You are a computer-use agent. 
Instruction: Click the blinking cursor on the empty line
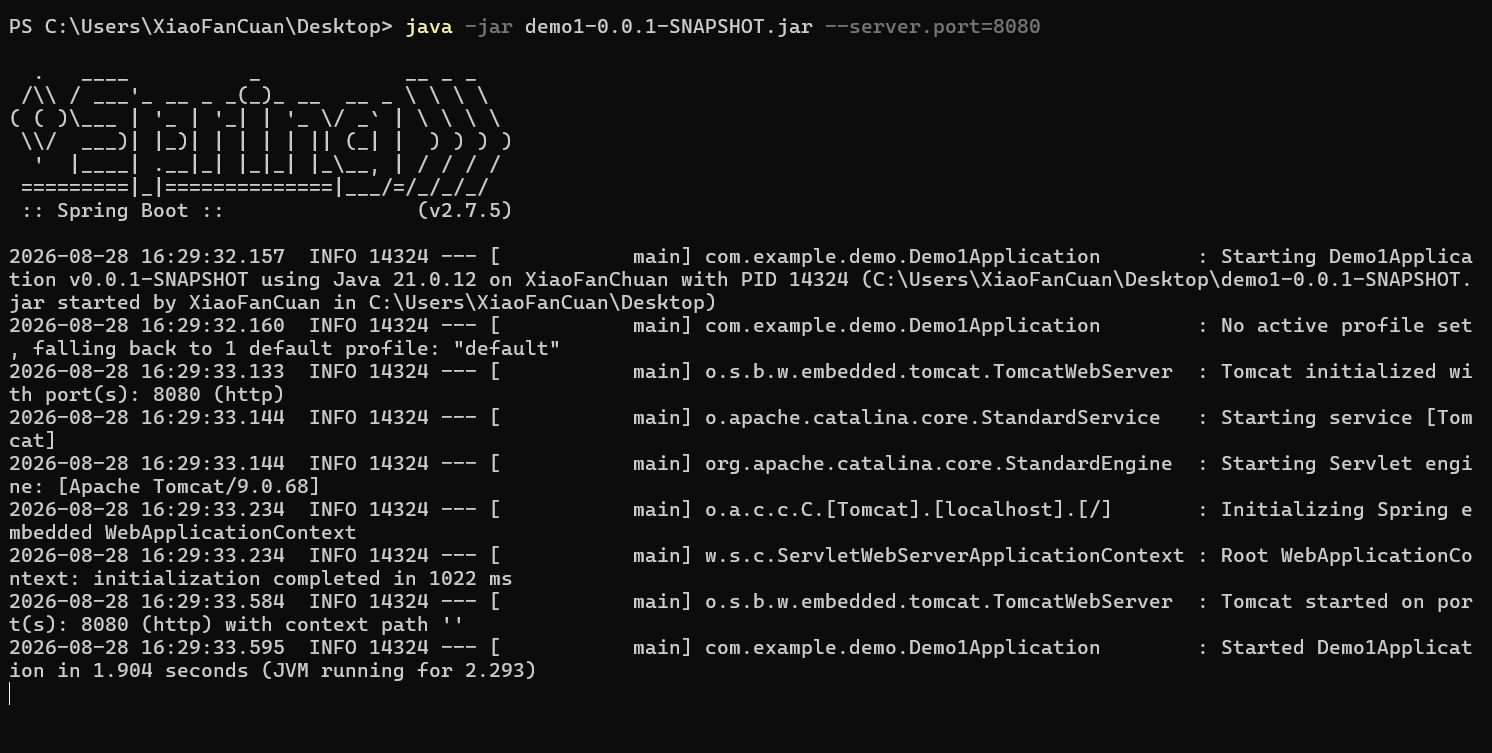pos(10,694)
